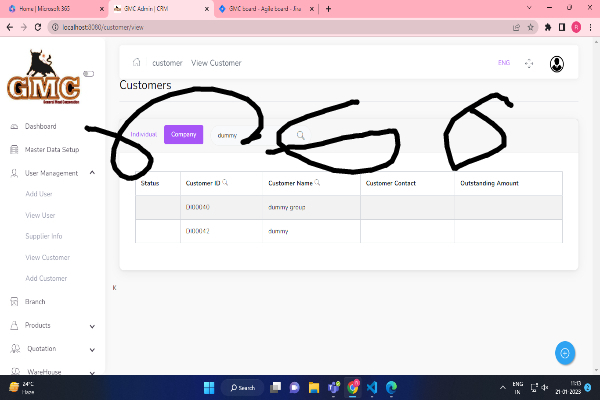Open the Add Customer link
Screen dimensions: 600x400
(x=46, y=277)
